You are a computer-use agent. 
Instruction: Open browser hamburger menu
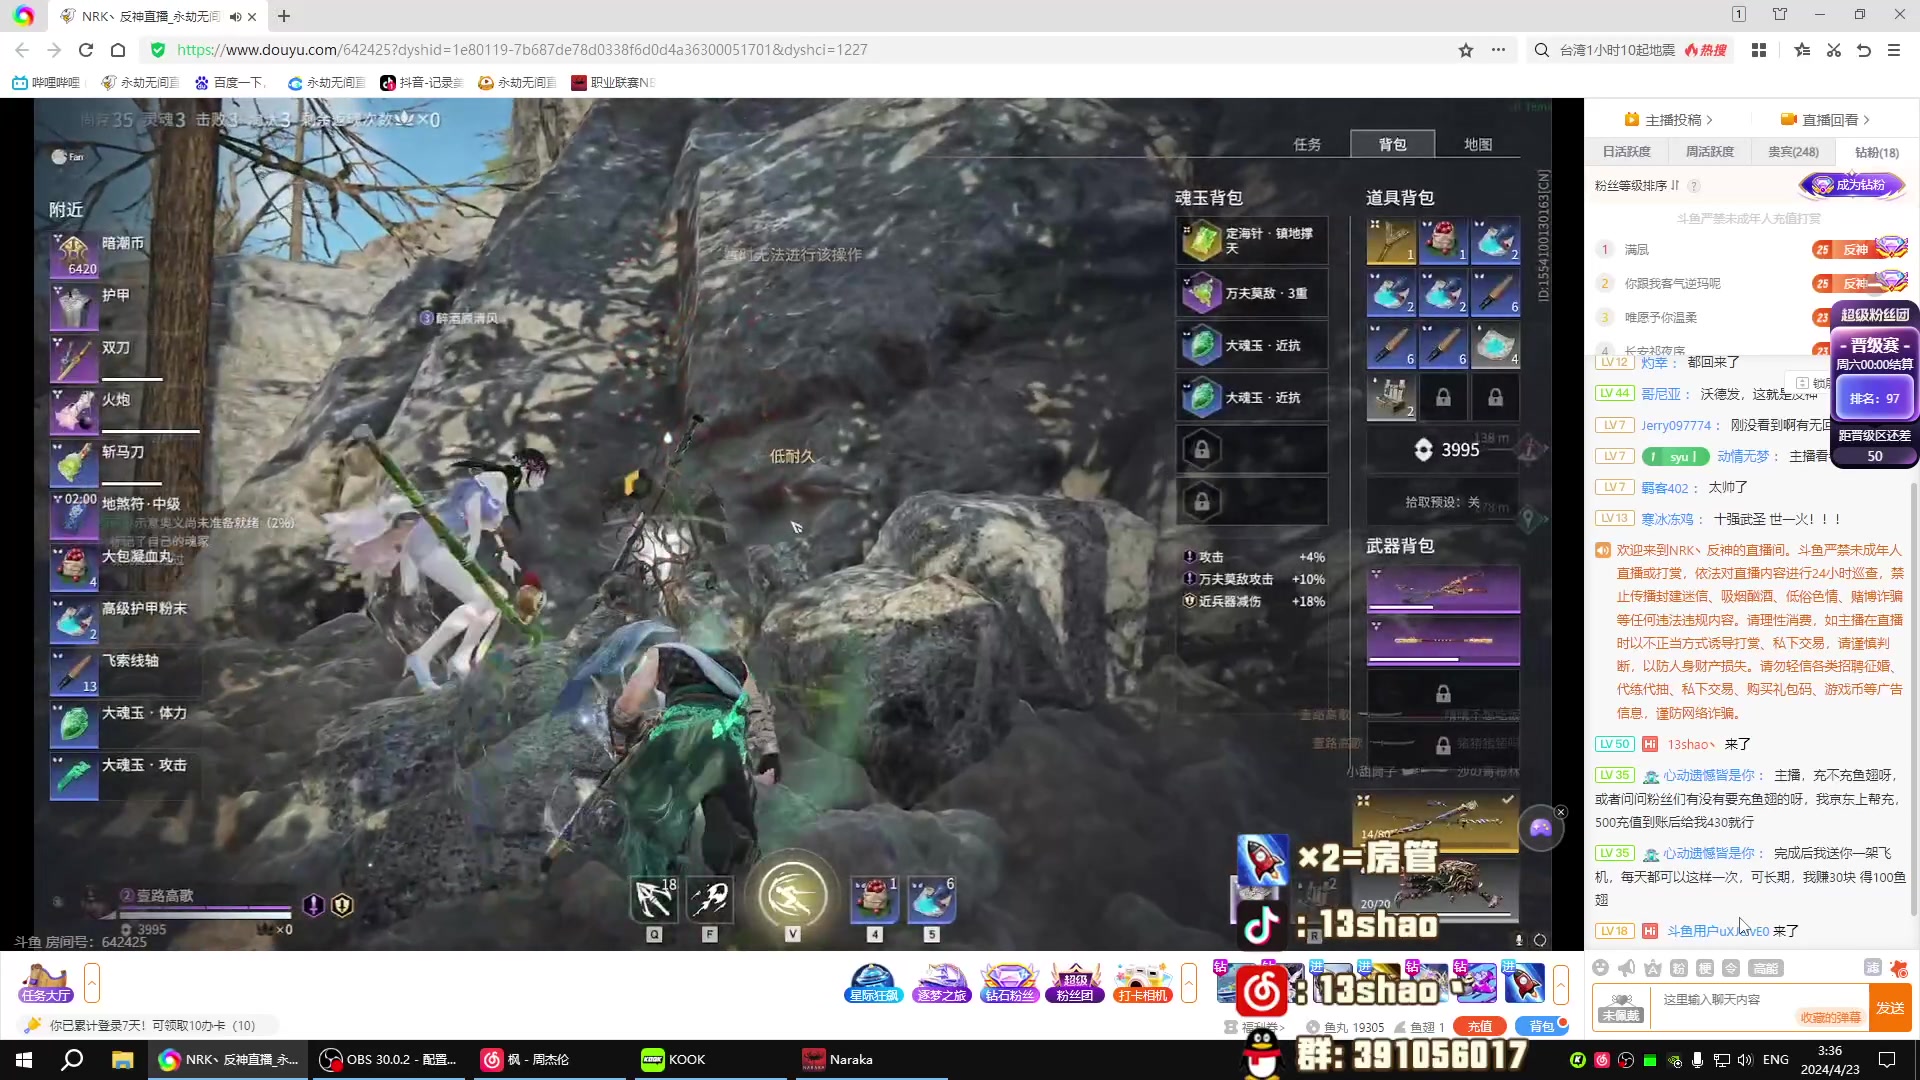pos(1894,50)
